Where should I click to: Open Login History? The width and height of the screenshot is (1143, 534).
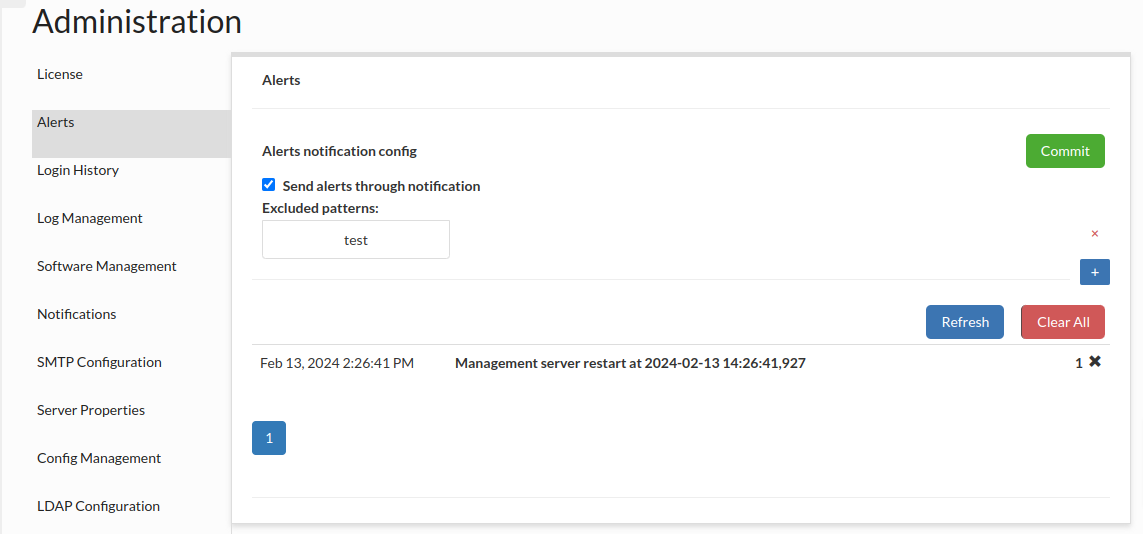click(x=78, y=171)
